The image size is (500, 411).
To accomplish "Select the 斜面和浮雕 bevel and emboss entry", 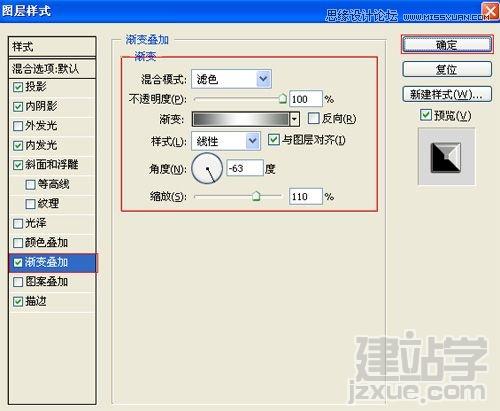I will click(53, 165).
